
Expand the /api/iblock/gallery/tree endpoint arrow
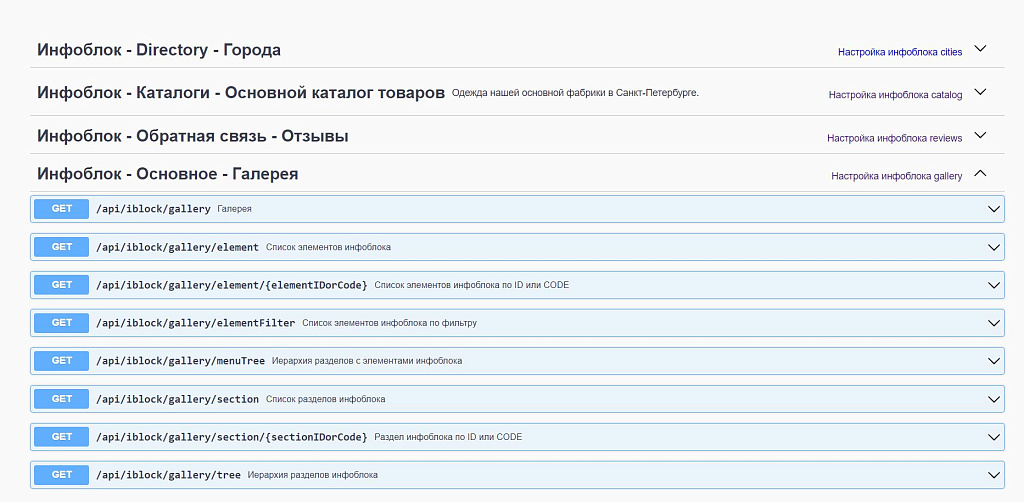tap(994, 475)
